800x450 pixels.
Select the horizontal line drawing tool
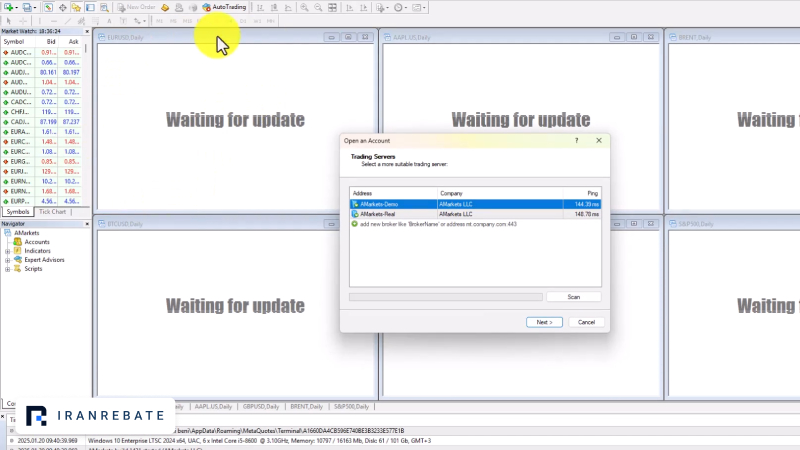54,21
